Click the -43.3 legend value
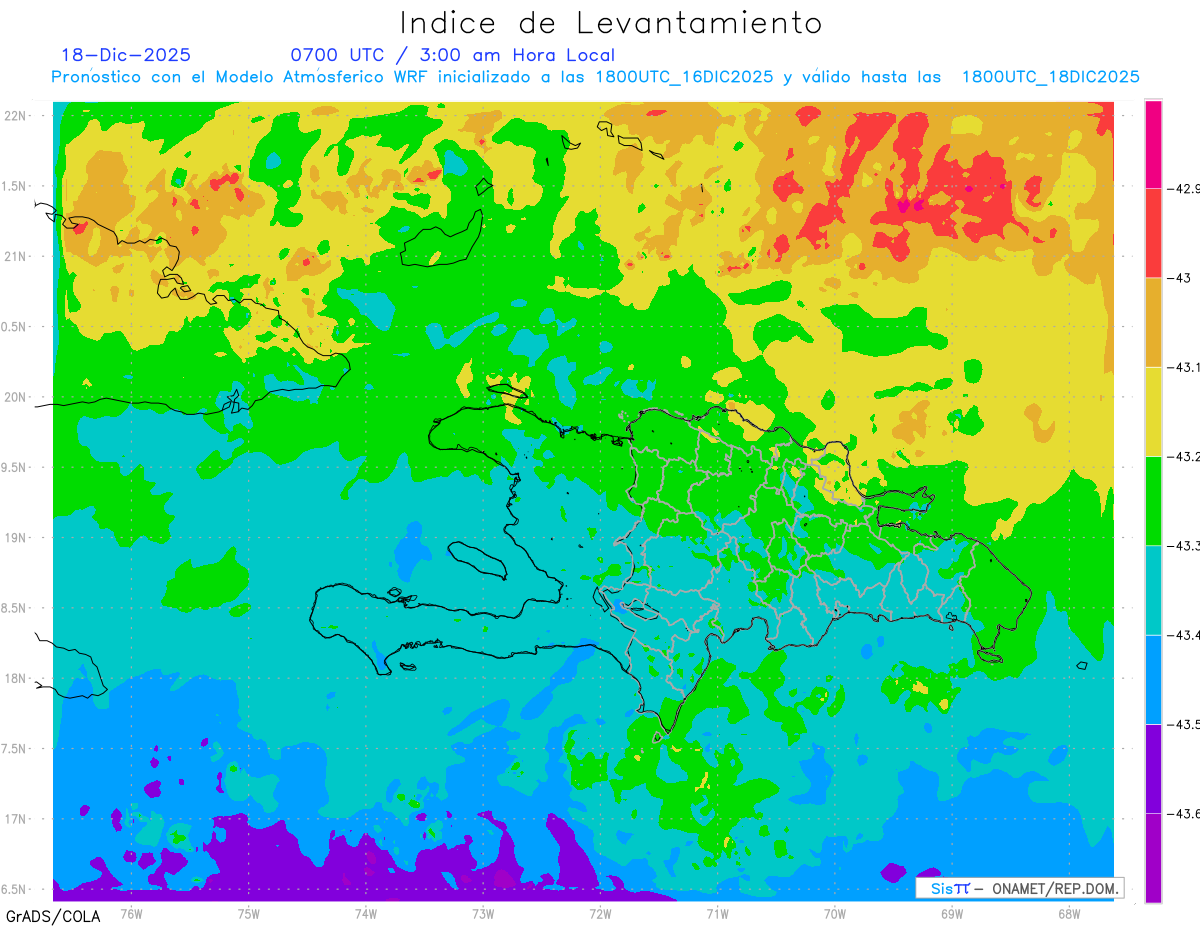1200x927 pixels. (x=1184, y=545)
